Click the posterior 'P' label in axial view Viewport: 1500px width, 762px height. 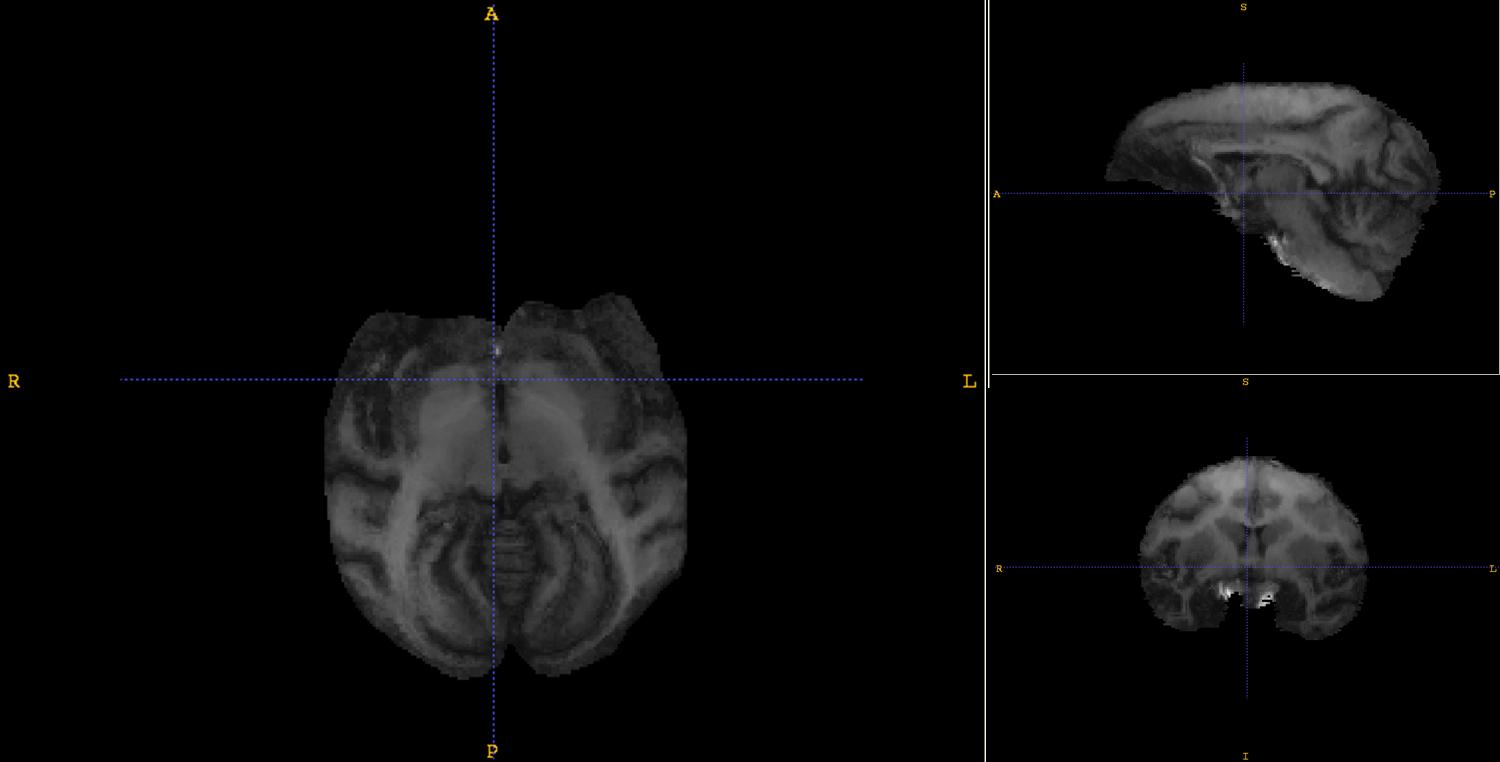click(x=491, y=752)
